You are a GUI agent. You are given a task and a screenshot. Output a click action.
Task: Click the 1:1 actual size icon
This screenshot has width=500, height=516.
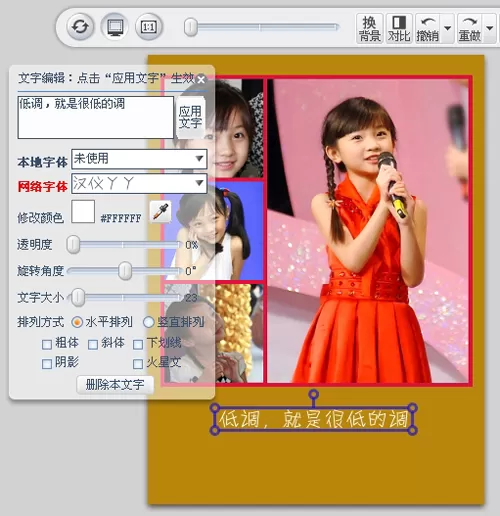tap(149, 27)
